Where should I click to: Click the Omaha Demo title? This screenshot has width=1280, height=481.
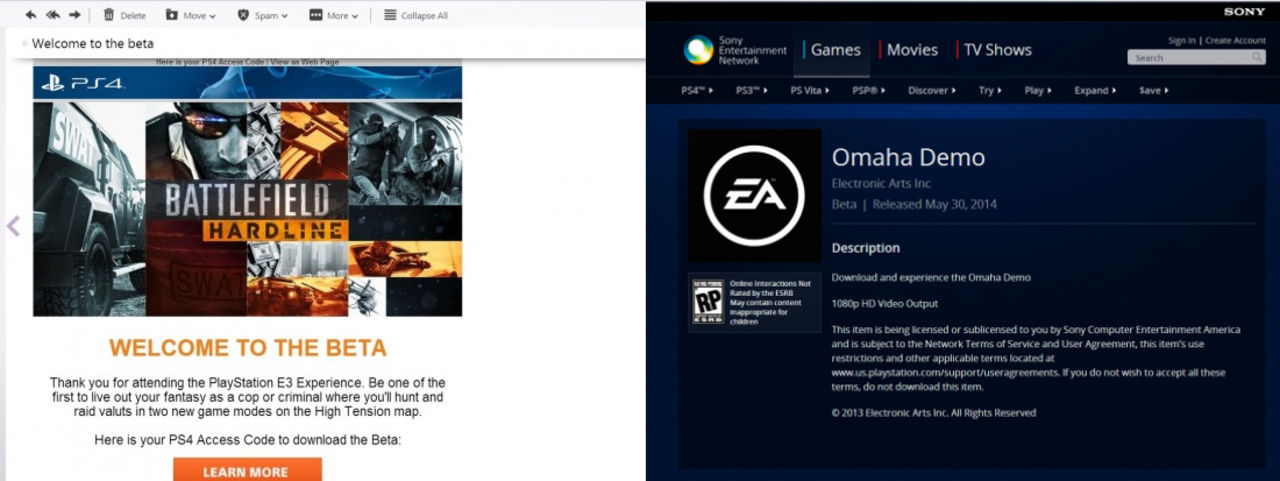click(908, 158)
